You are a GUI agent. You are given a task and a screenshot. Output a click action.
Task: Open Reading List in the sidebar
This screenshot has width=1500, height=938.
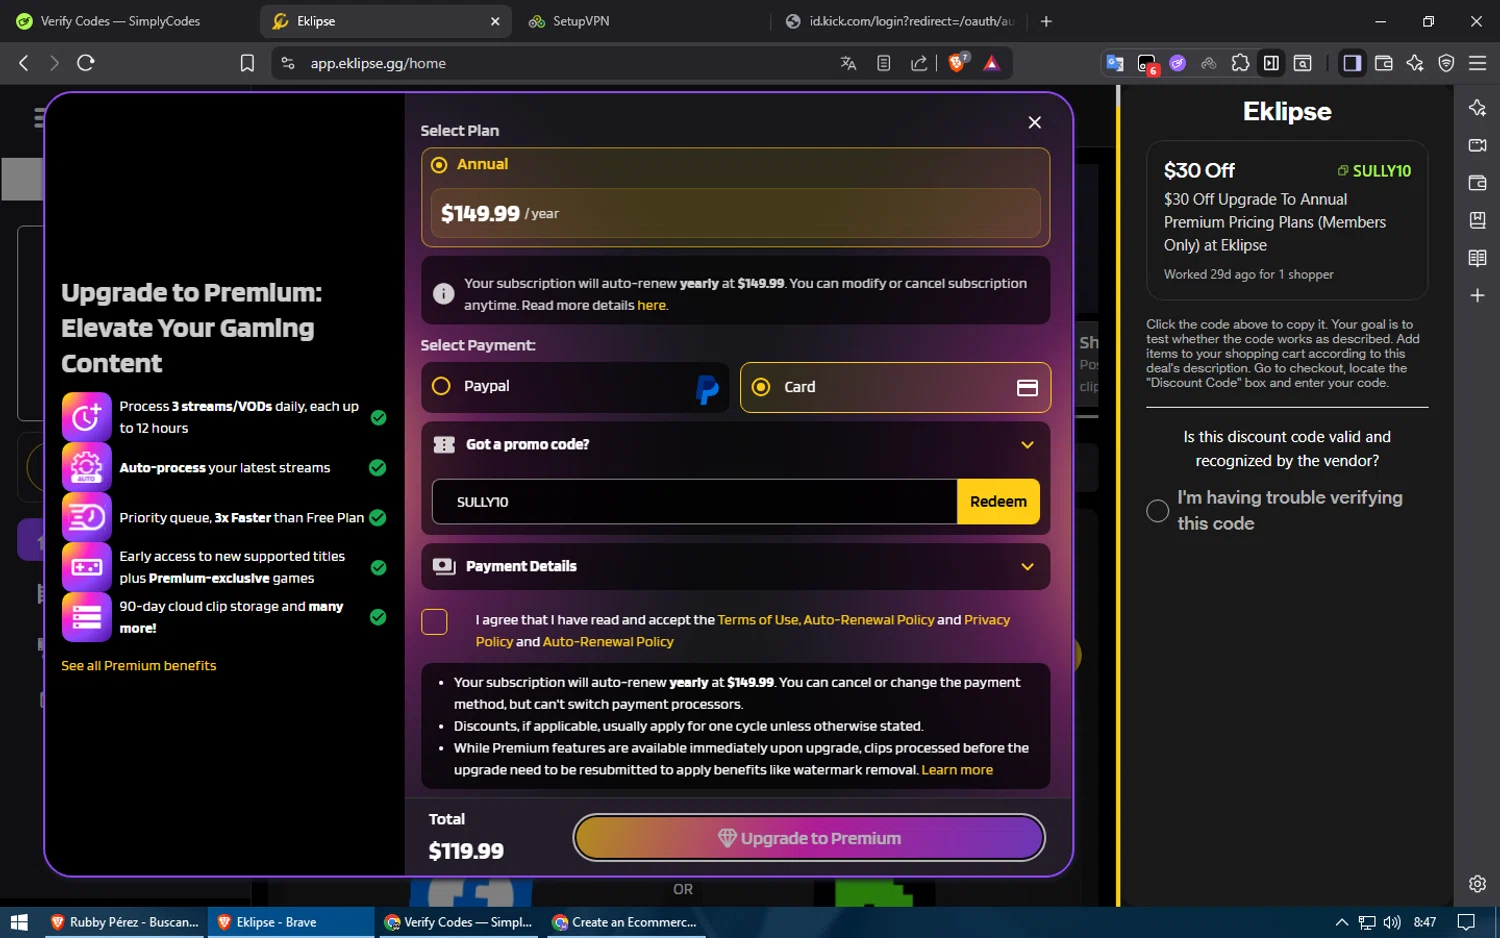[x=1477, y=258]
